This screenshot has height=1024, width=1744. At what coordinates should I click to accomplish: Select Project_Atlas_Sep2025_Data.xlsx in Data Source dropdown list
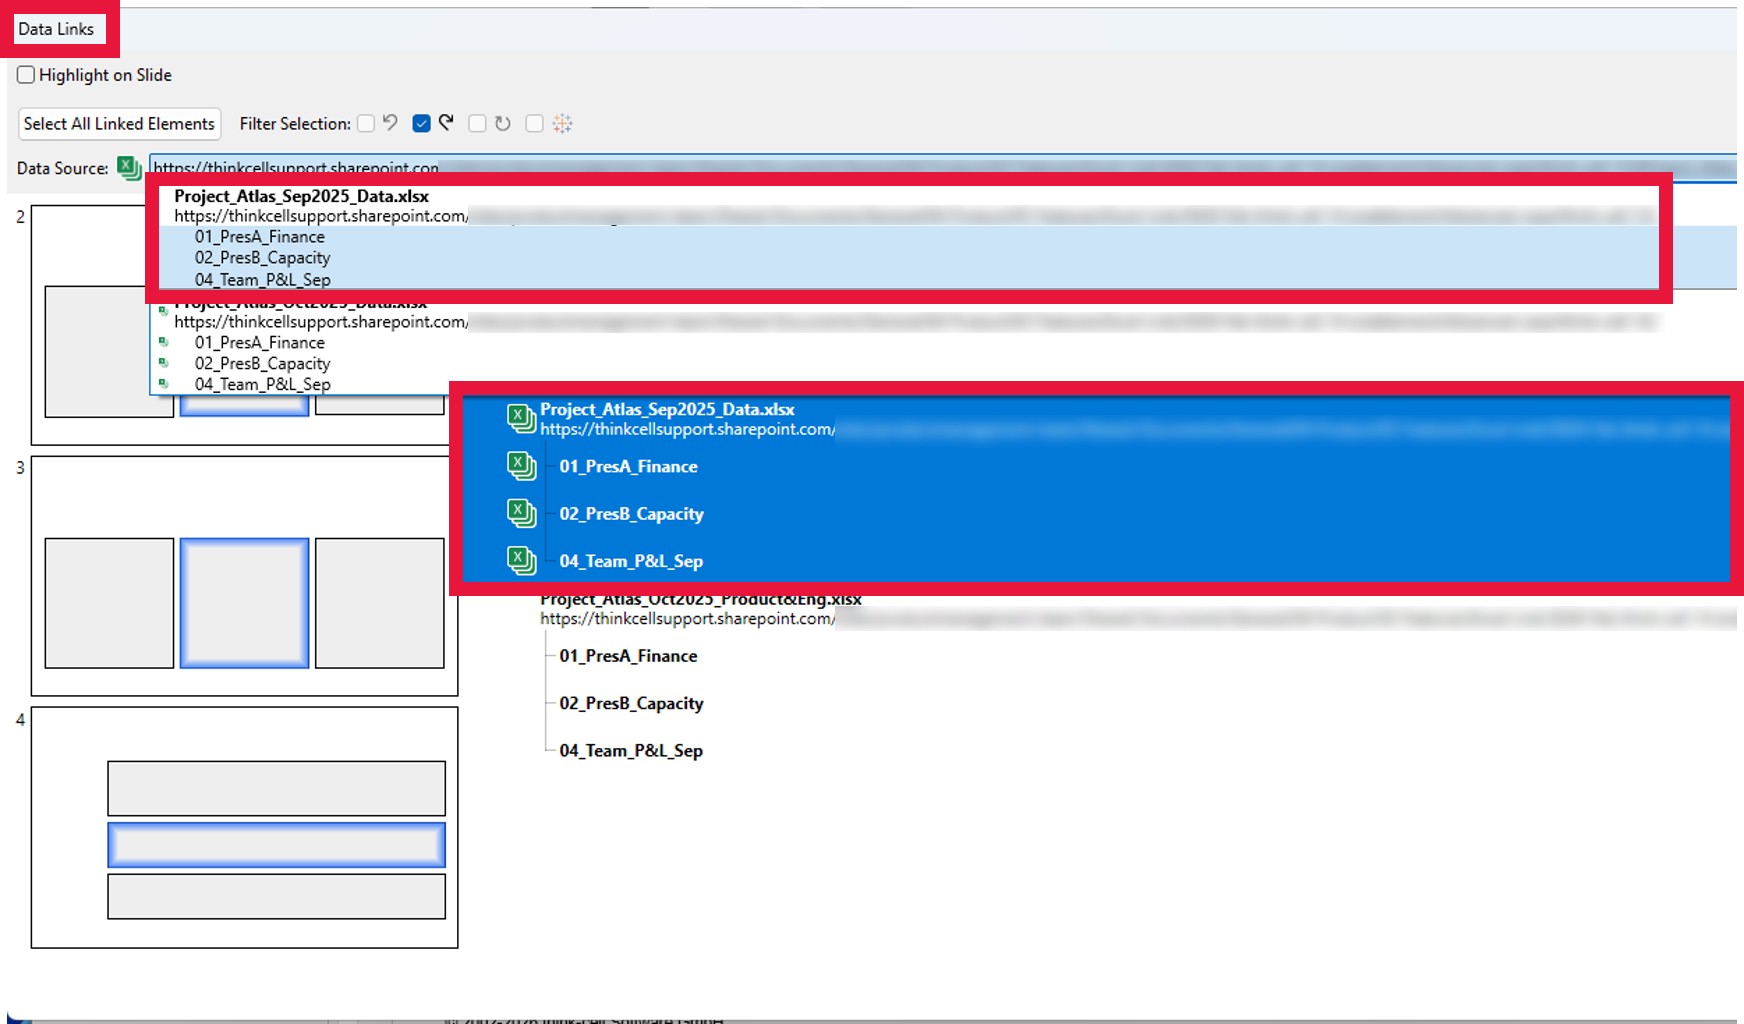click(x=301, y=196)
